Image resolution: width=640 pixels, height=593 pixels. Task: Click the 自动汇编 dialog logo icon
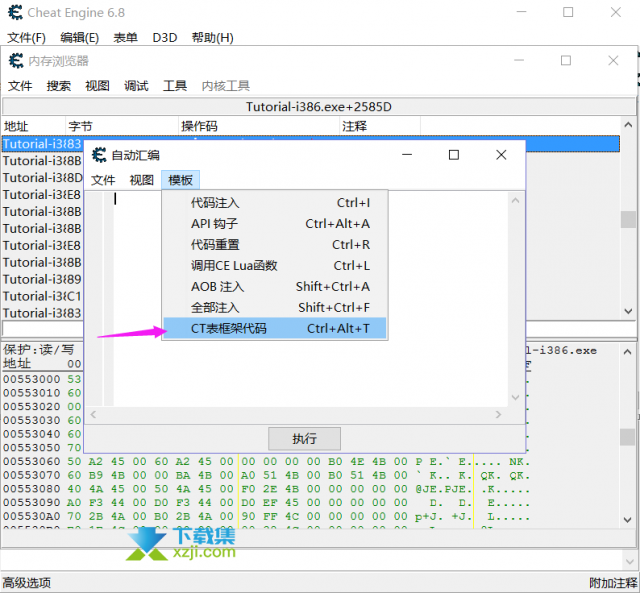[x=99, y=155]
